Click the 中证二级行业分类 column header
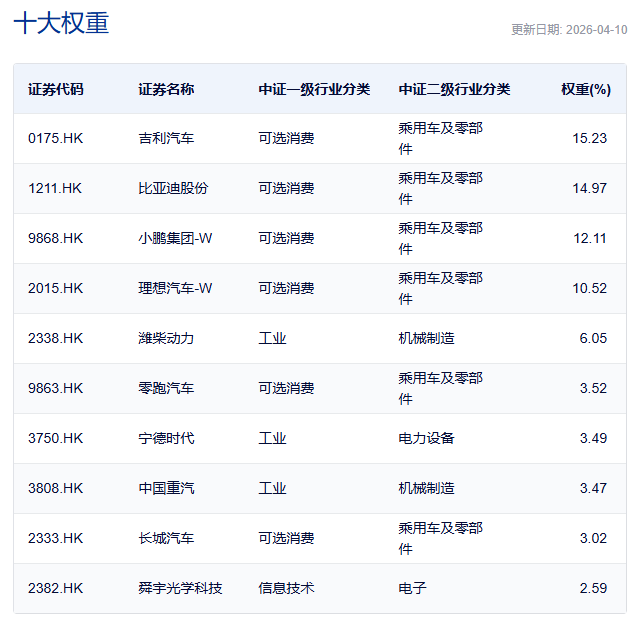633x622 pixels. (x=454, y=89)
